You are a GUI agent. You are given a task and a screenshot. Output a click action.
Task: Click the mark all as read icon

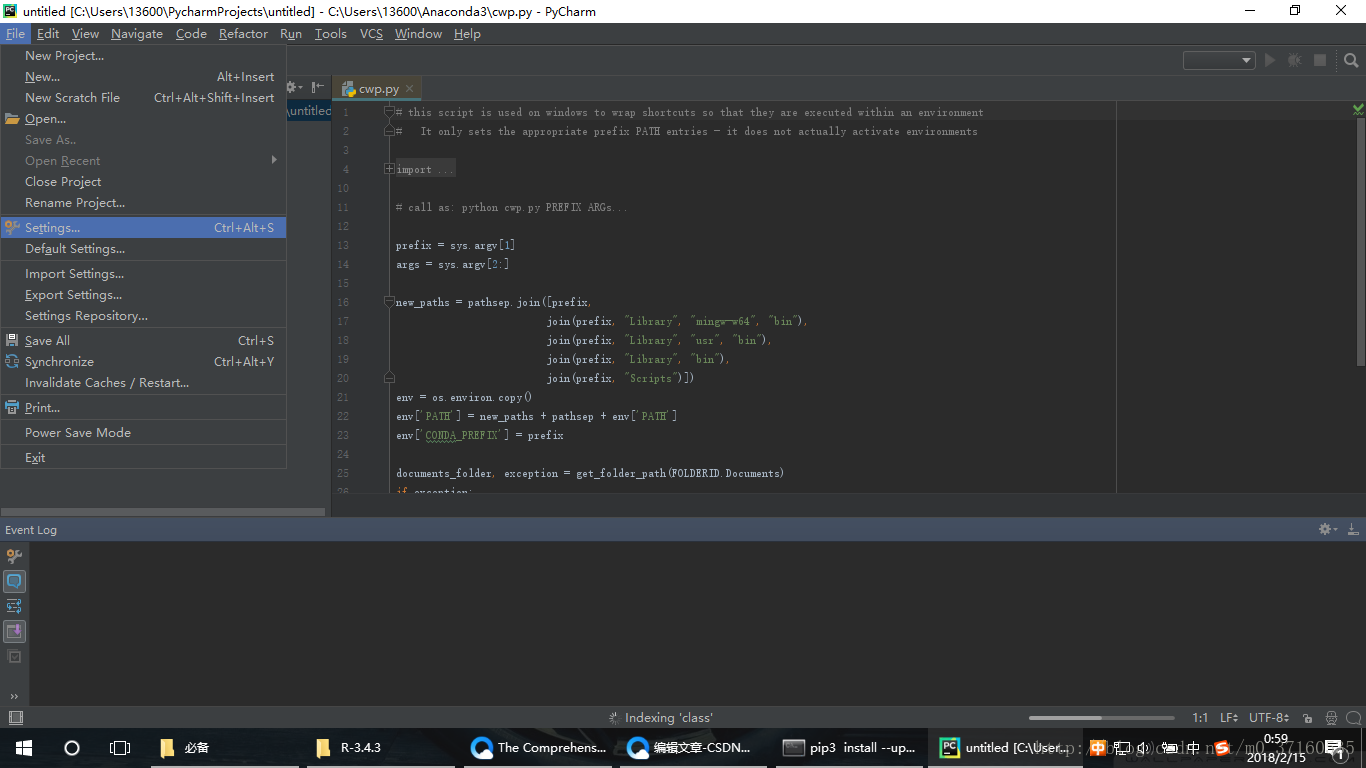click(14, 657)
